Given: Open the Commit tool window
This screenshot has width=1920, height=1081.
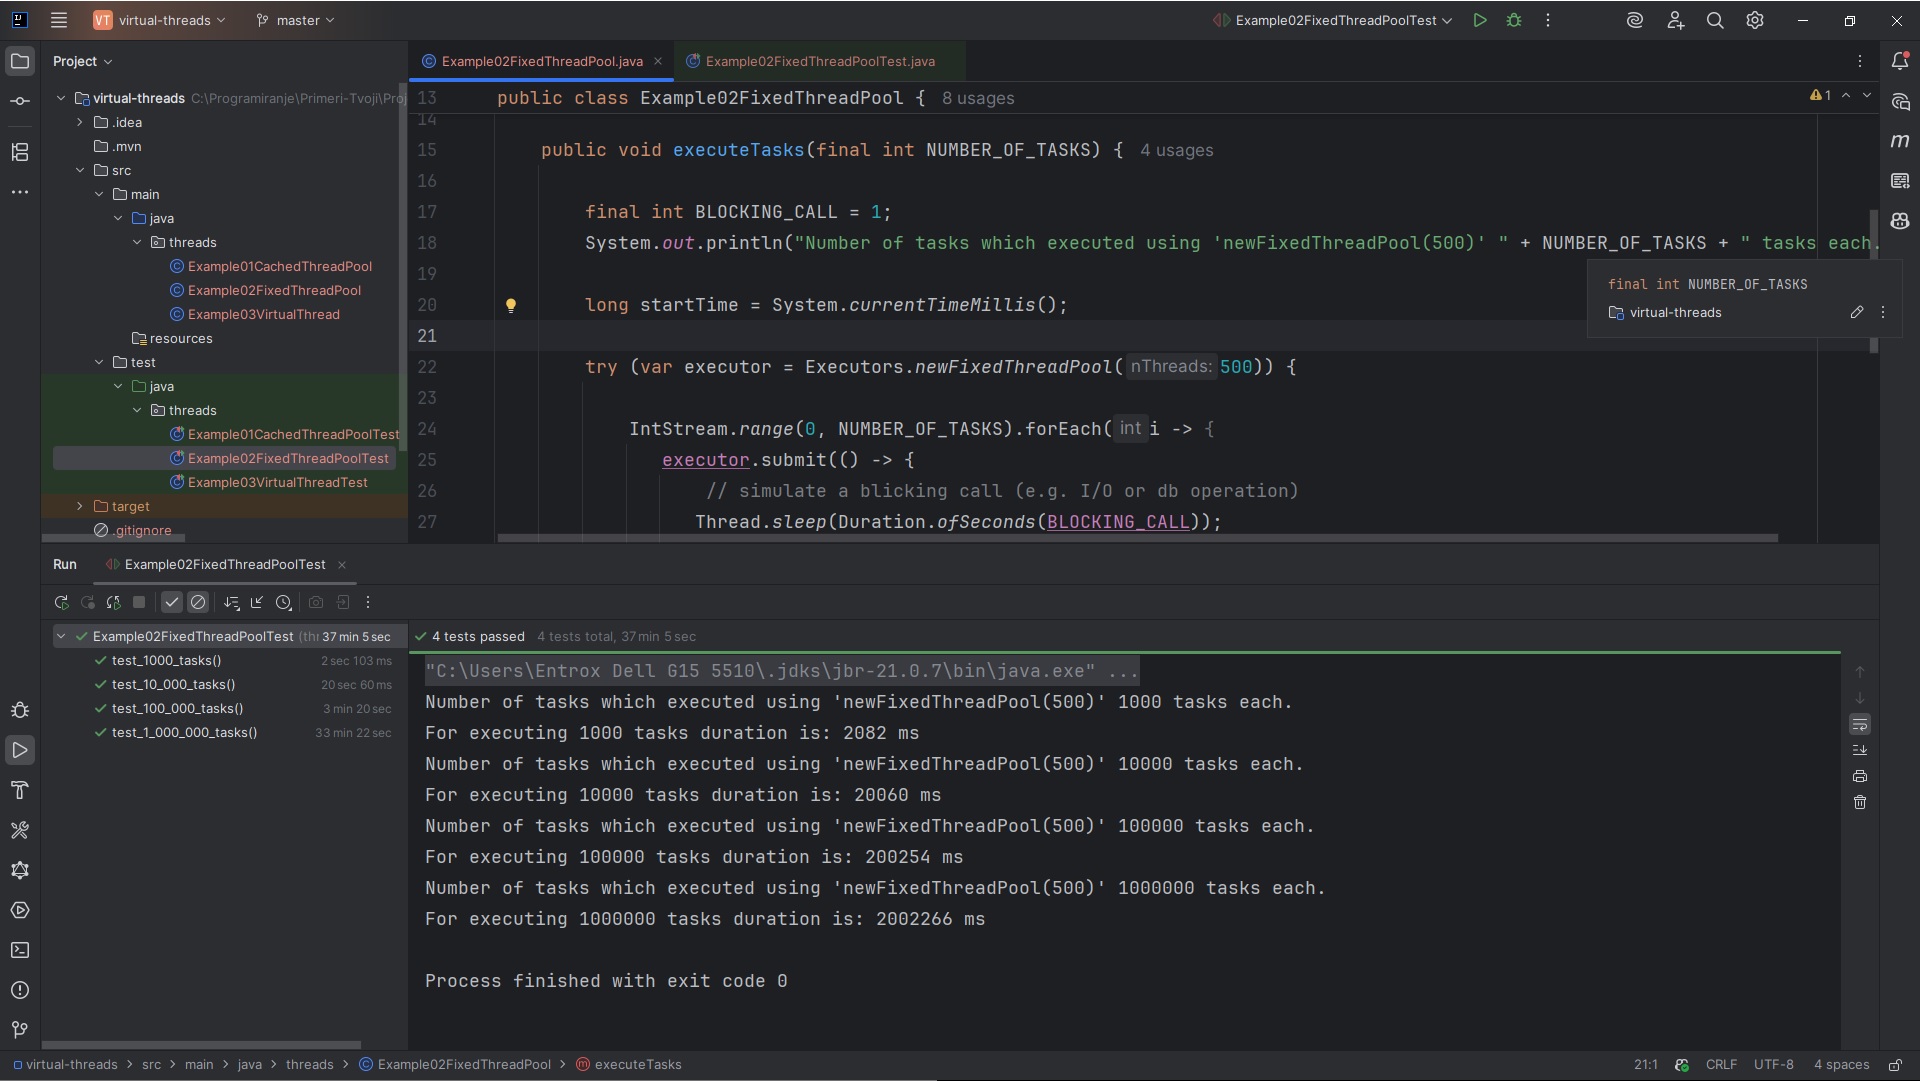Looking at the screenshot, I should pos(20,100).
